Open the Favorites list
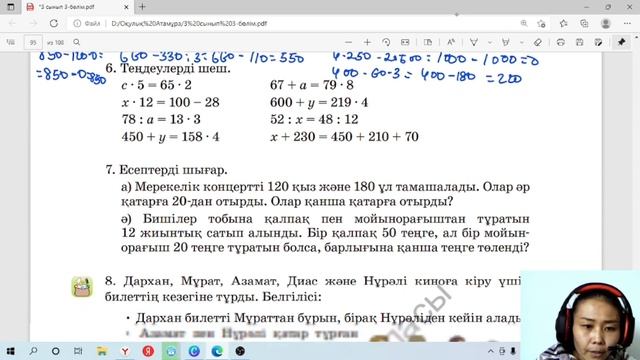Viewport: 640px width, 360px height. [x=564, y=23]
